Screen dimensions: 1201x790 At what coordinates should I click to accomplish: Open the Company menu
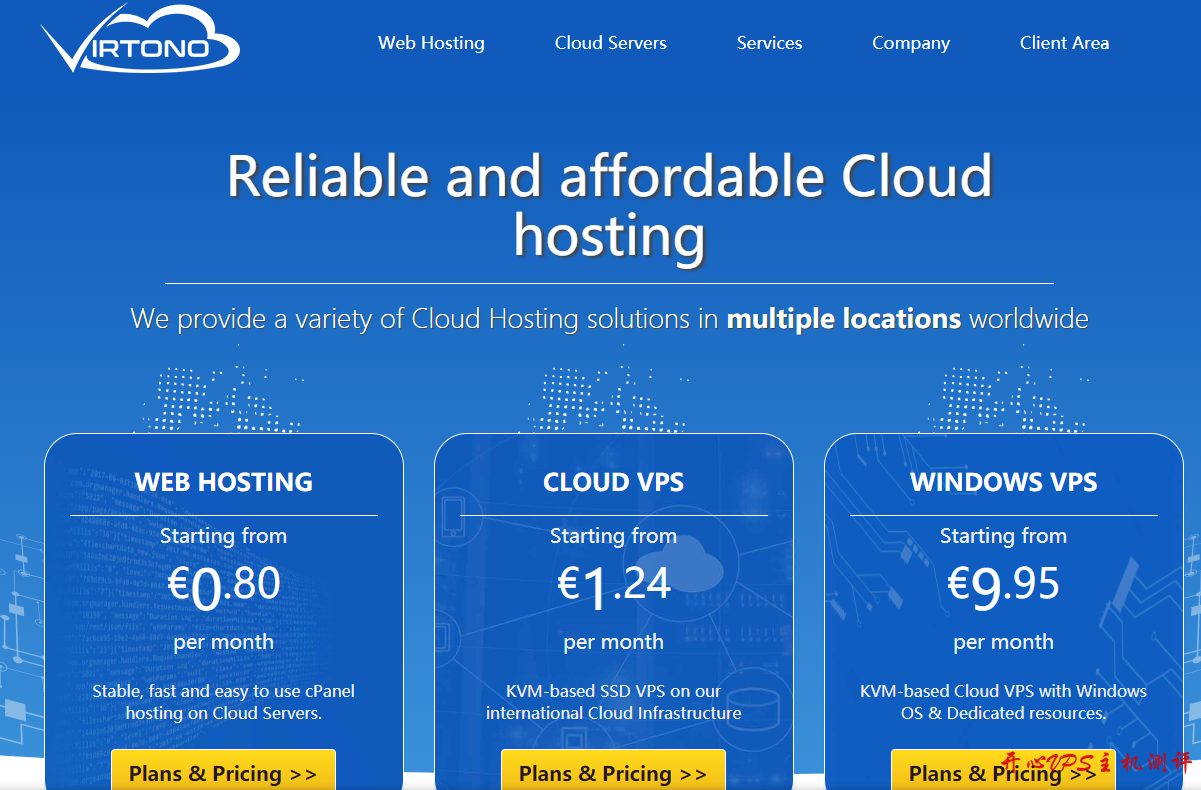911,43
